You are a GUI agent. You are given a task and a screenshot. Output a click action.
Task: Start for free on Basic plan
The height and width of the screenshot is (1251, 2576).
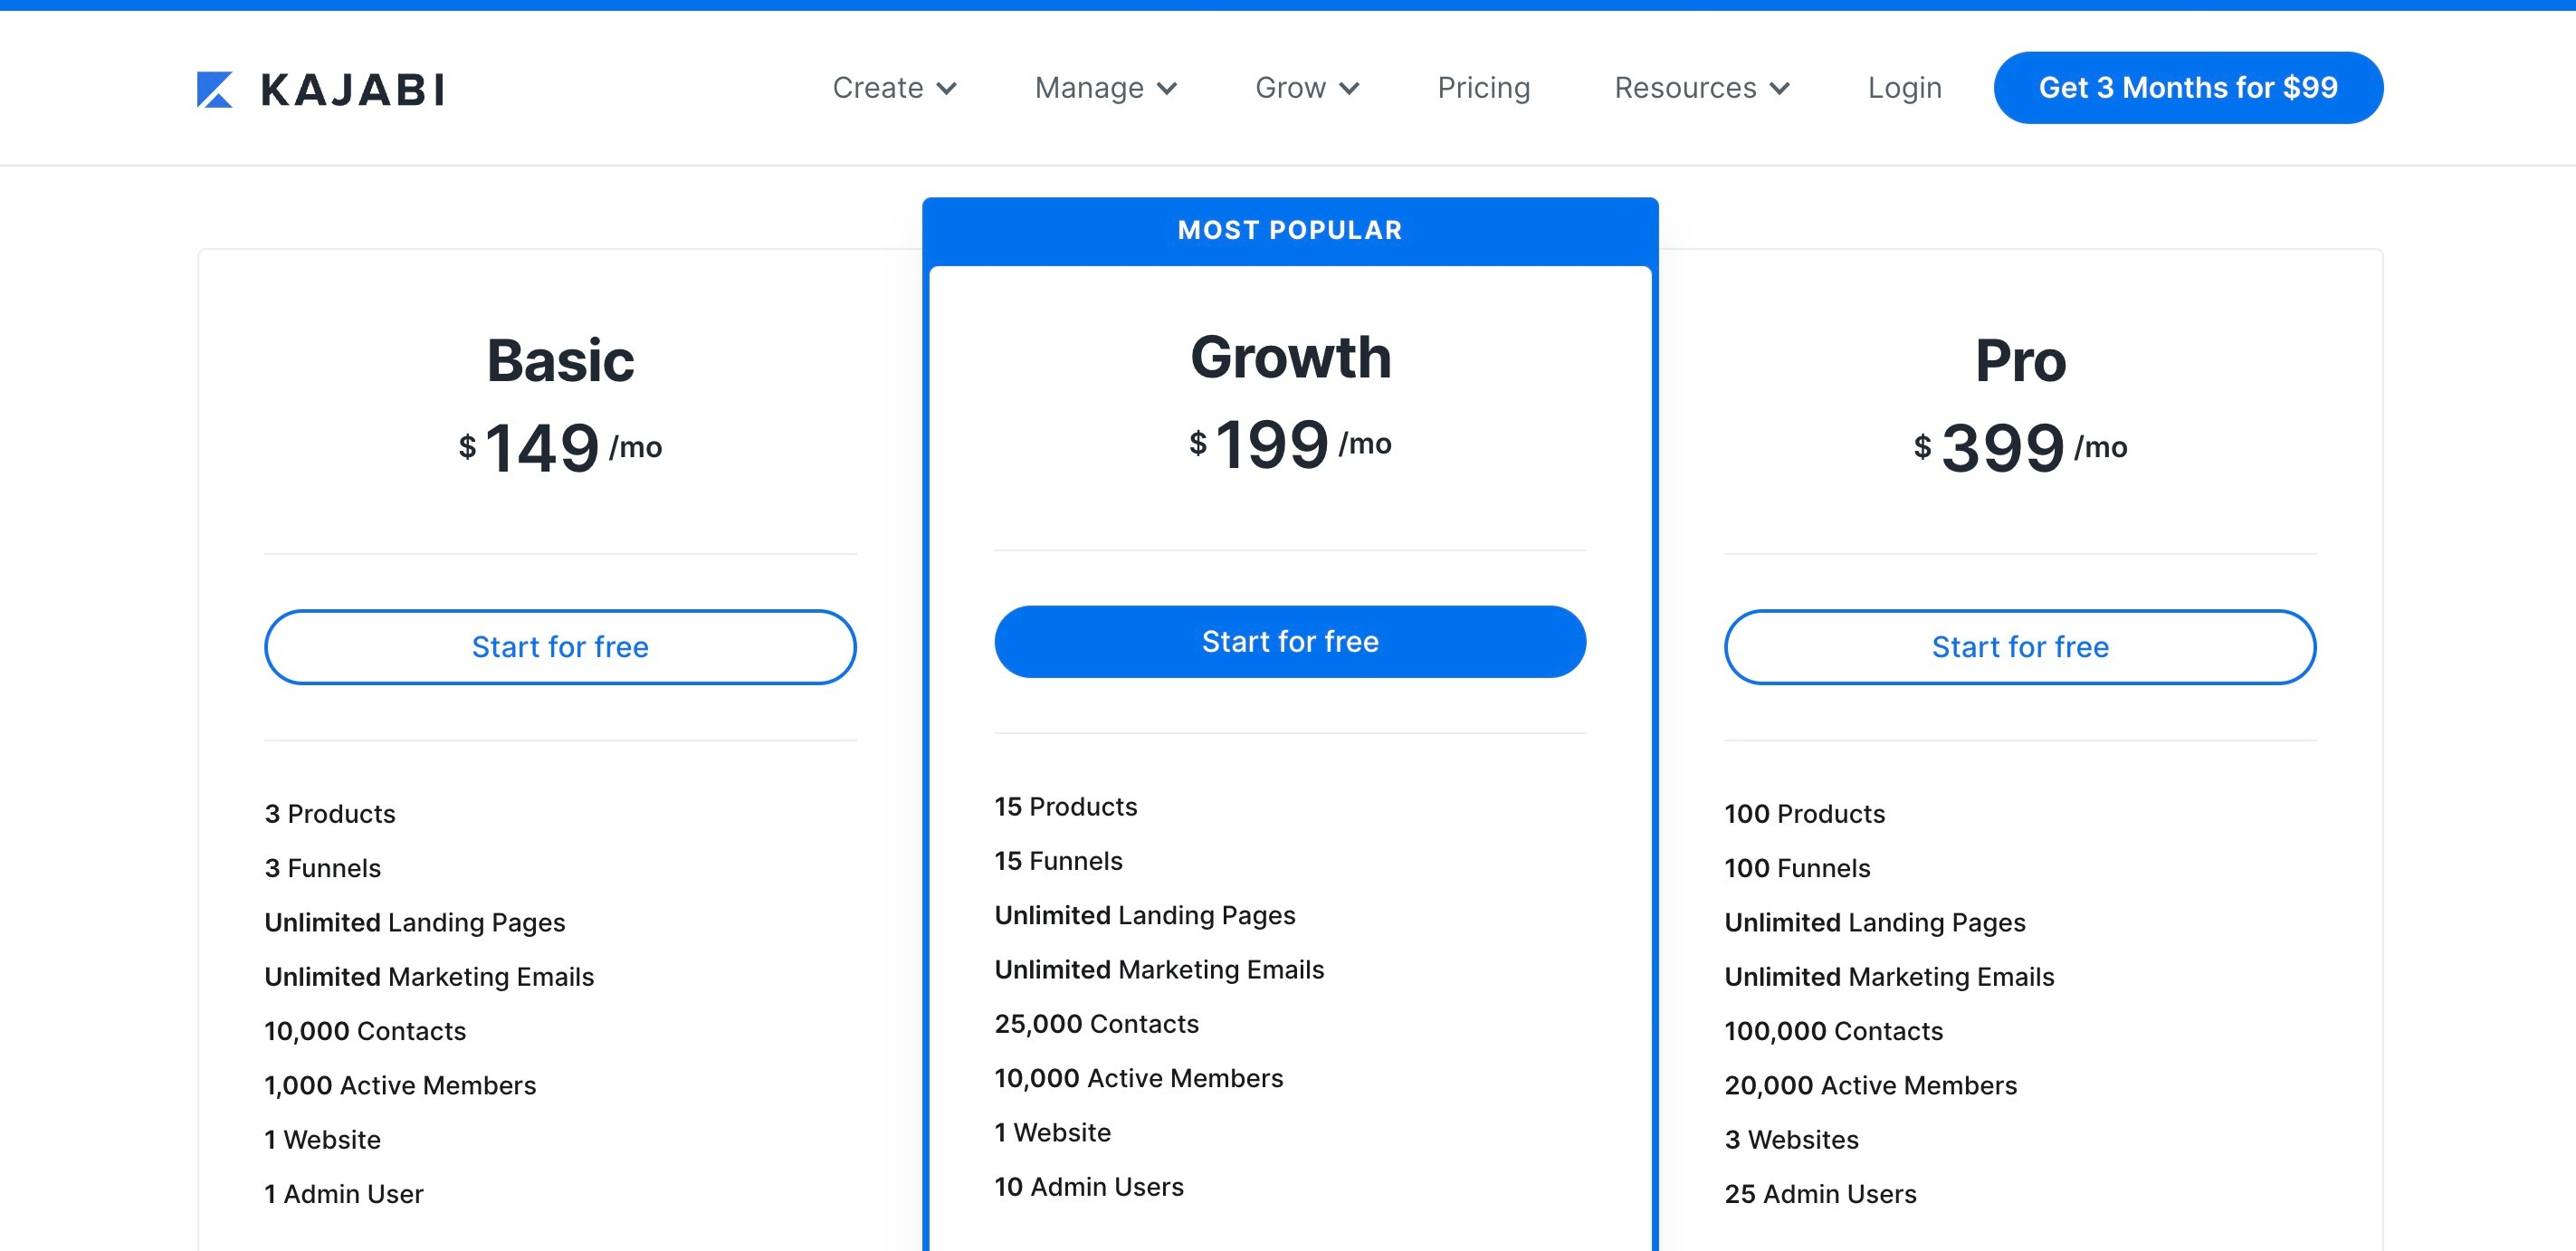point(560,647)
